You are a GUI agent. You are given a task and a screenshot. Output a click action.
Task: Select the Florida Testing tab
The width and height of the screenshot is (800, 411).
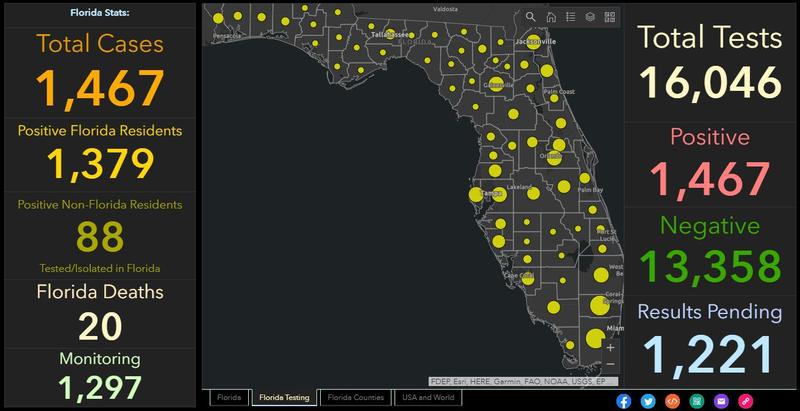[x=284, y=398]
